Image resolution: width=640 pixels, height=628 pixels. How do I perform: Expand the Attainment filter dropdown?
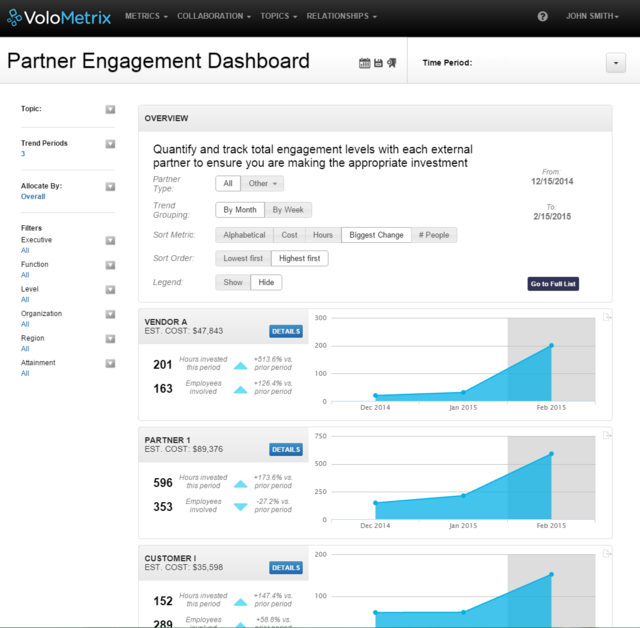click(110, 364)
